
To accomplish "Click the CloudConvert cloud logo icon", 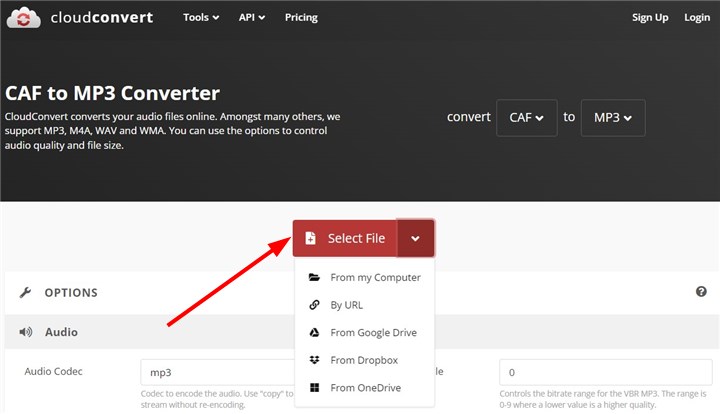I will [x=23, y=17].
